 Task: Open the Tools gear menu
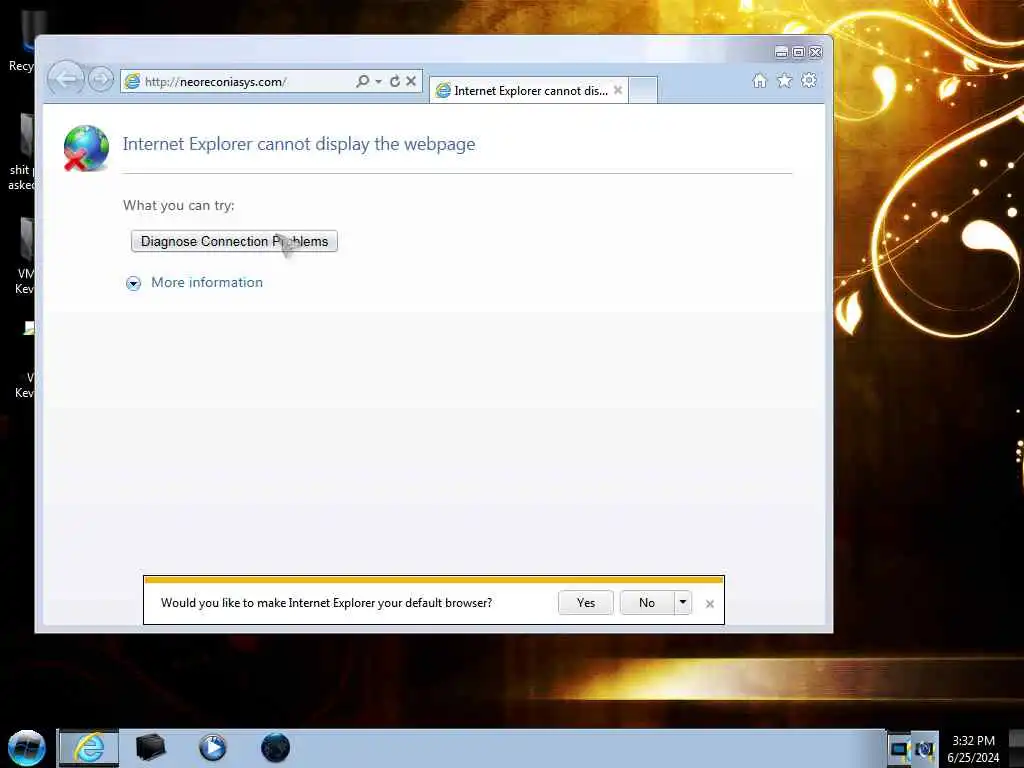point(809,80)
